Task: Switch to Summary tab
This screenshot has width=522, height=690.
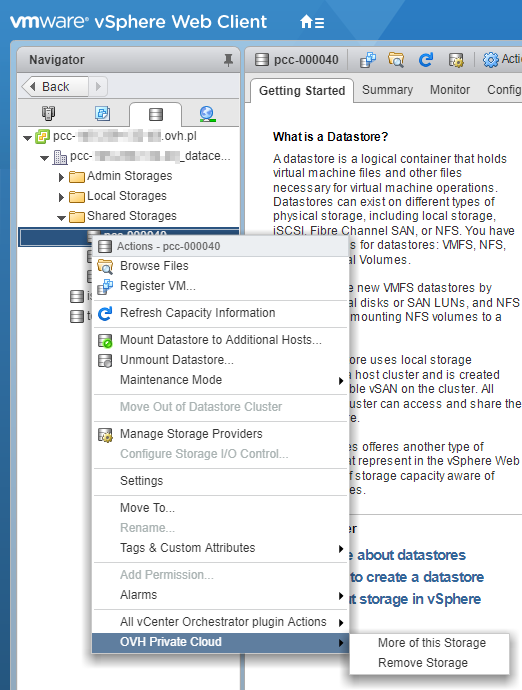Action: (x=387, y=90)
